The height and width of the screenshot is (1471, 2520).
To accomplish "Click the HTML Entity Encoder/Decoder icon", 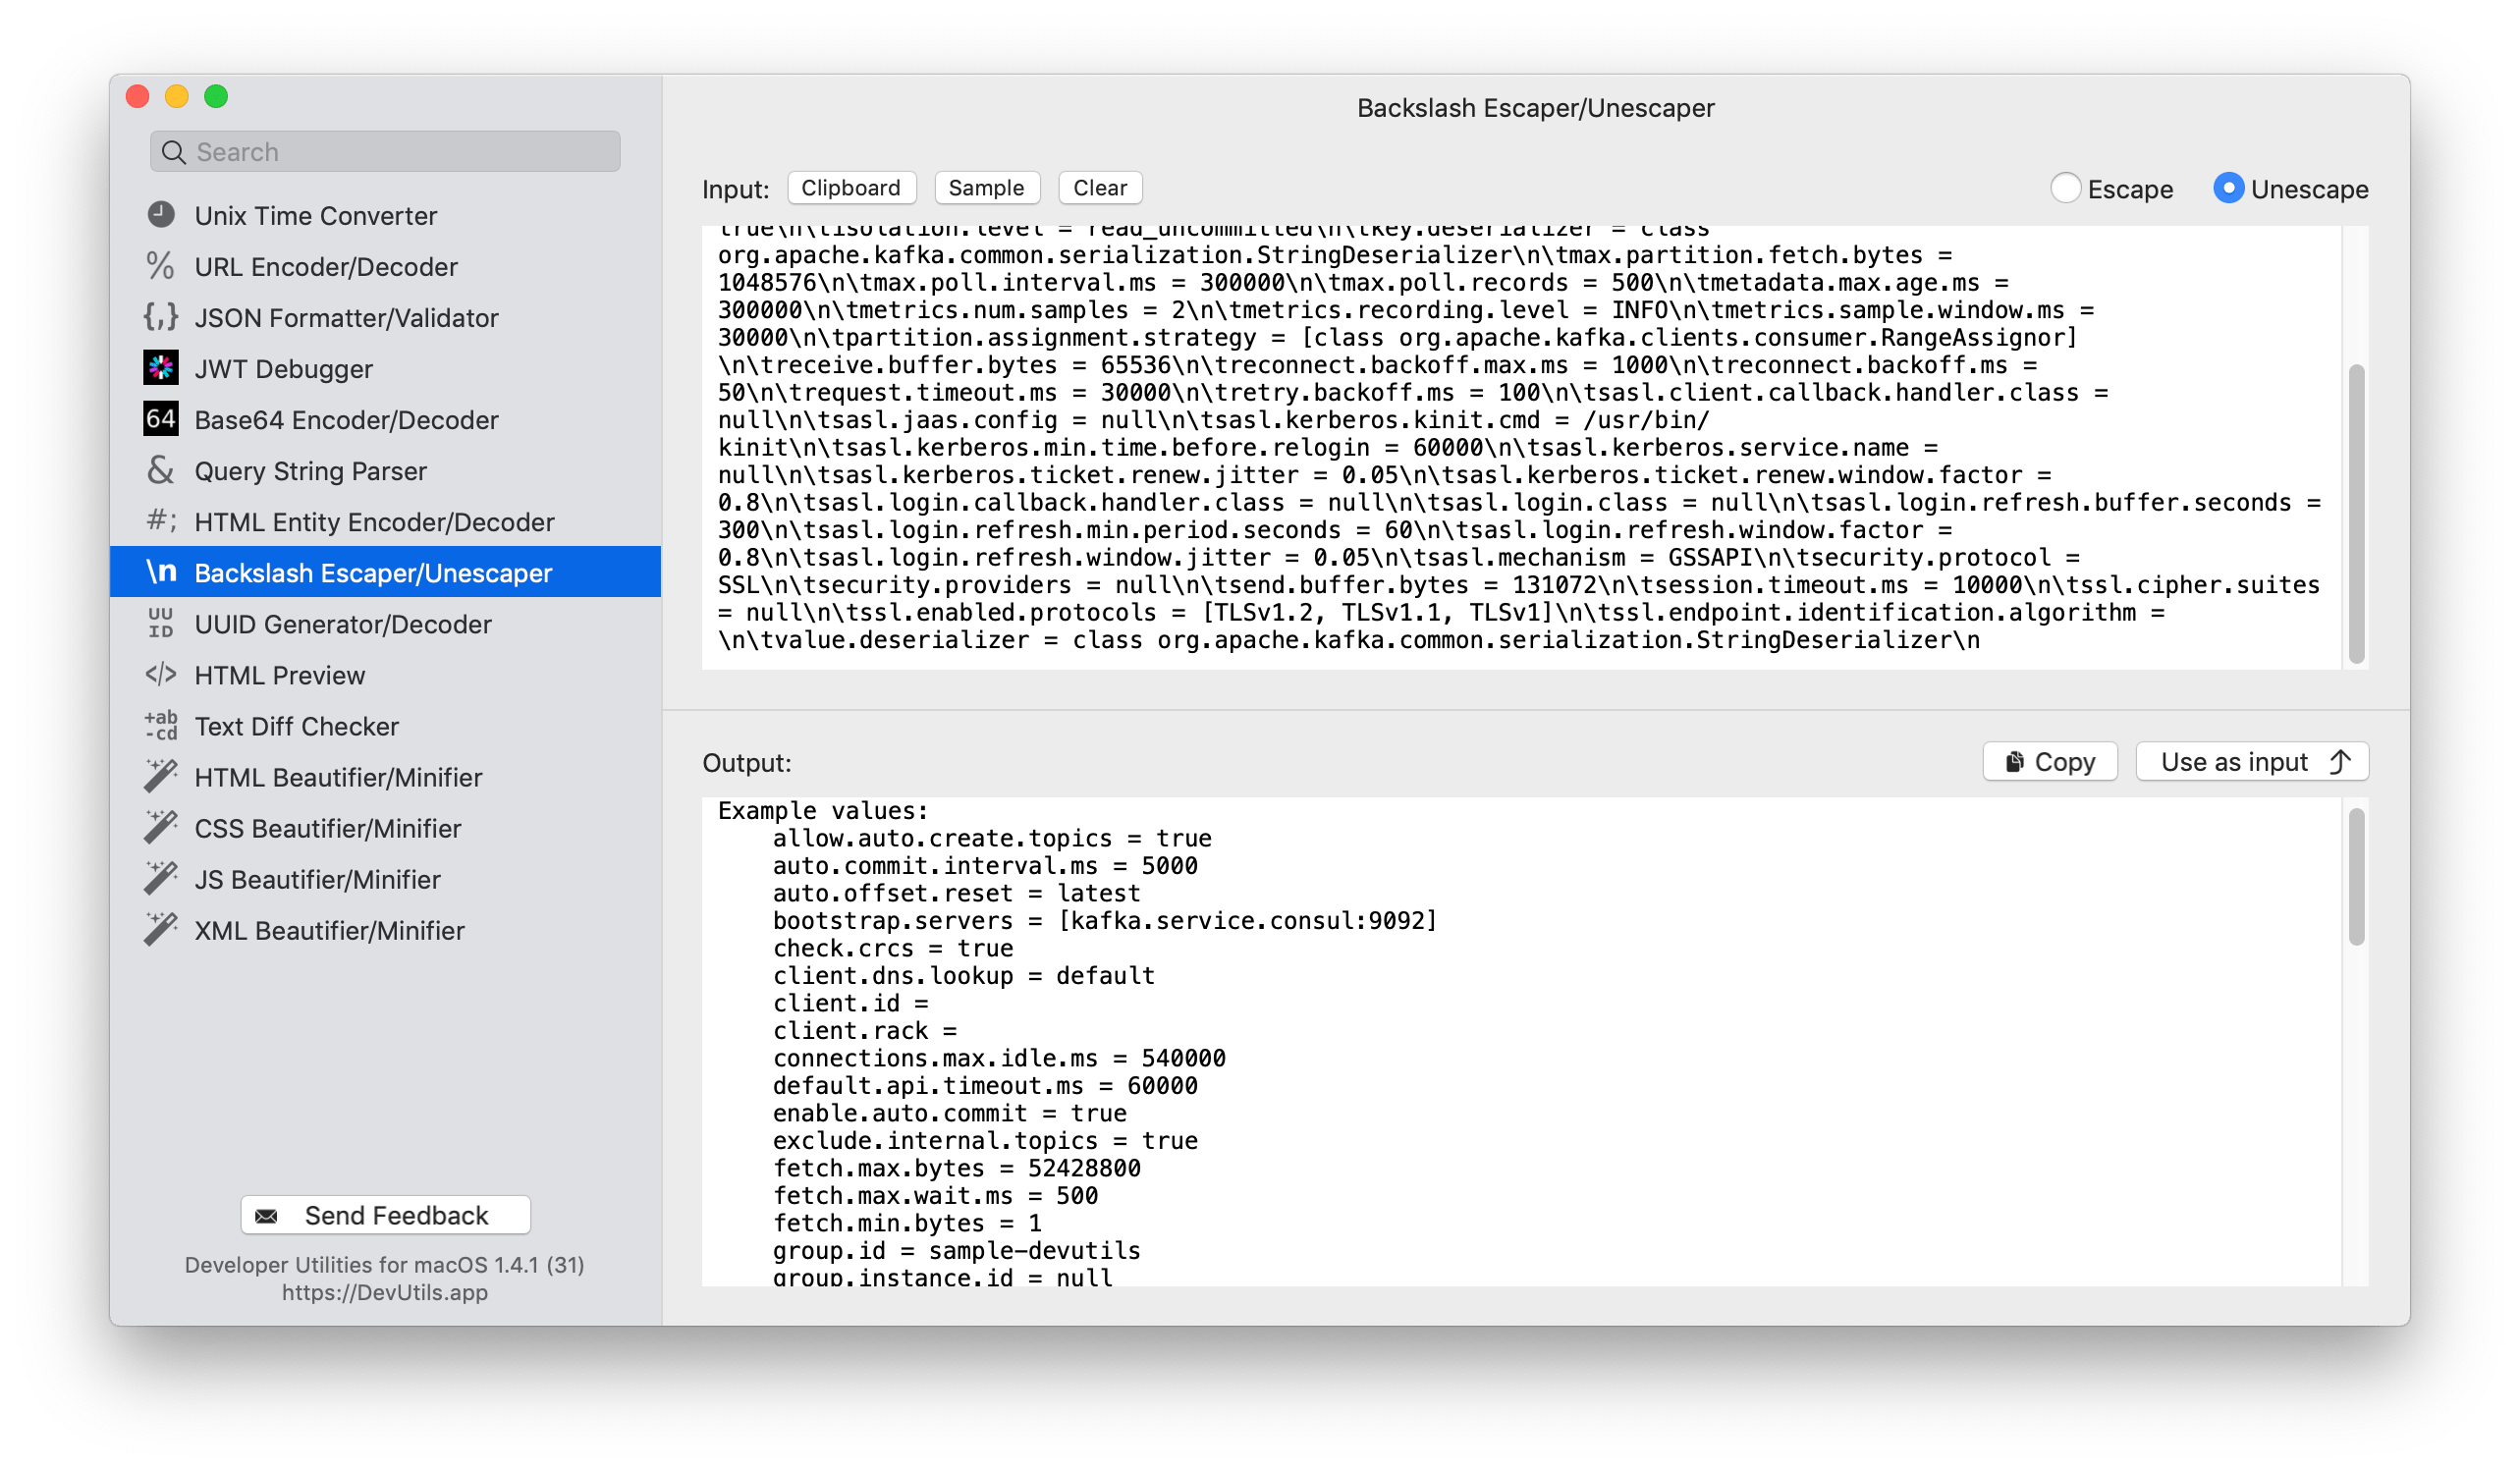I will pyautogui.click(x=159, y=520).
